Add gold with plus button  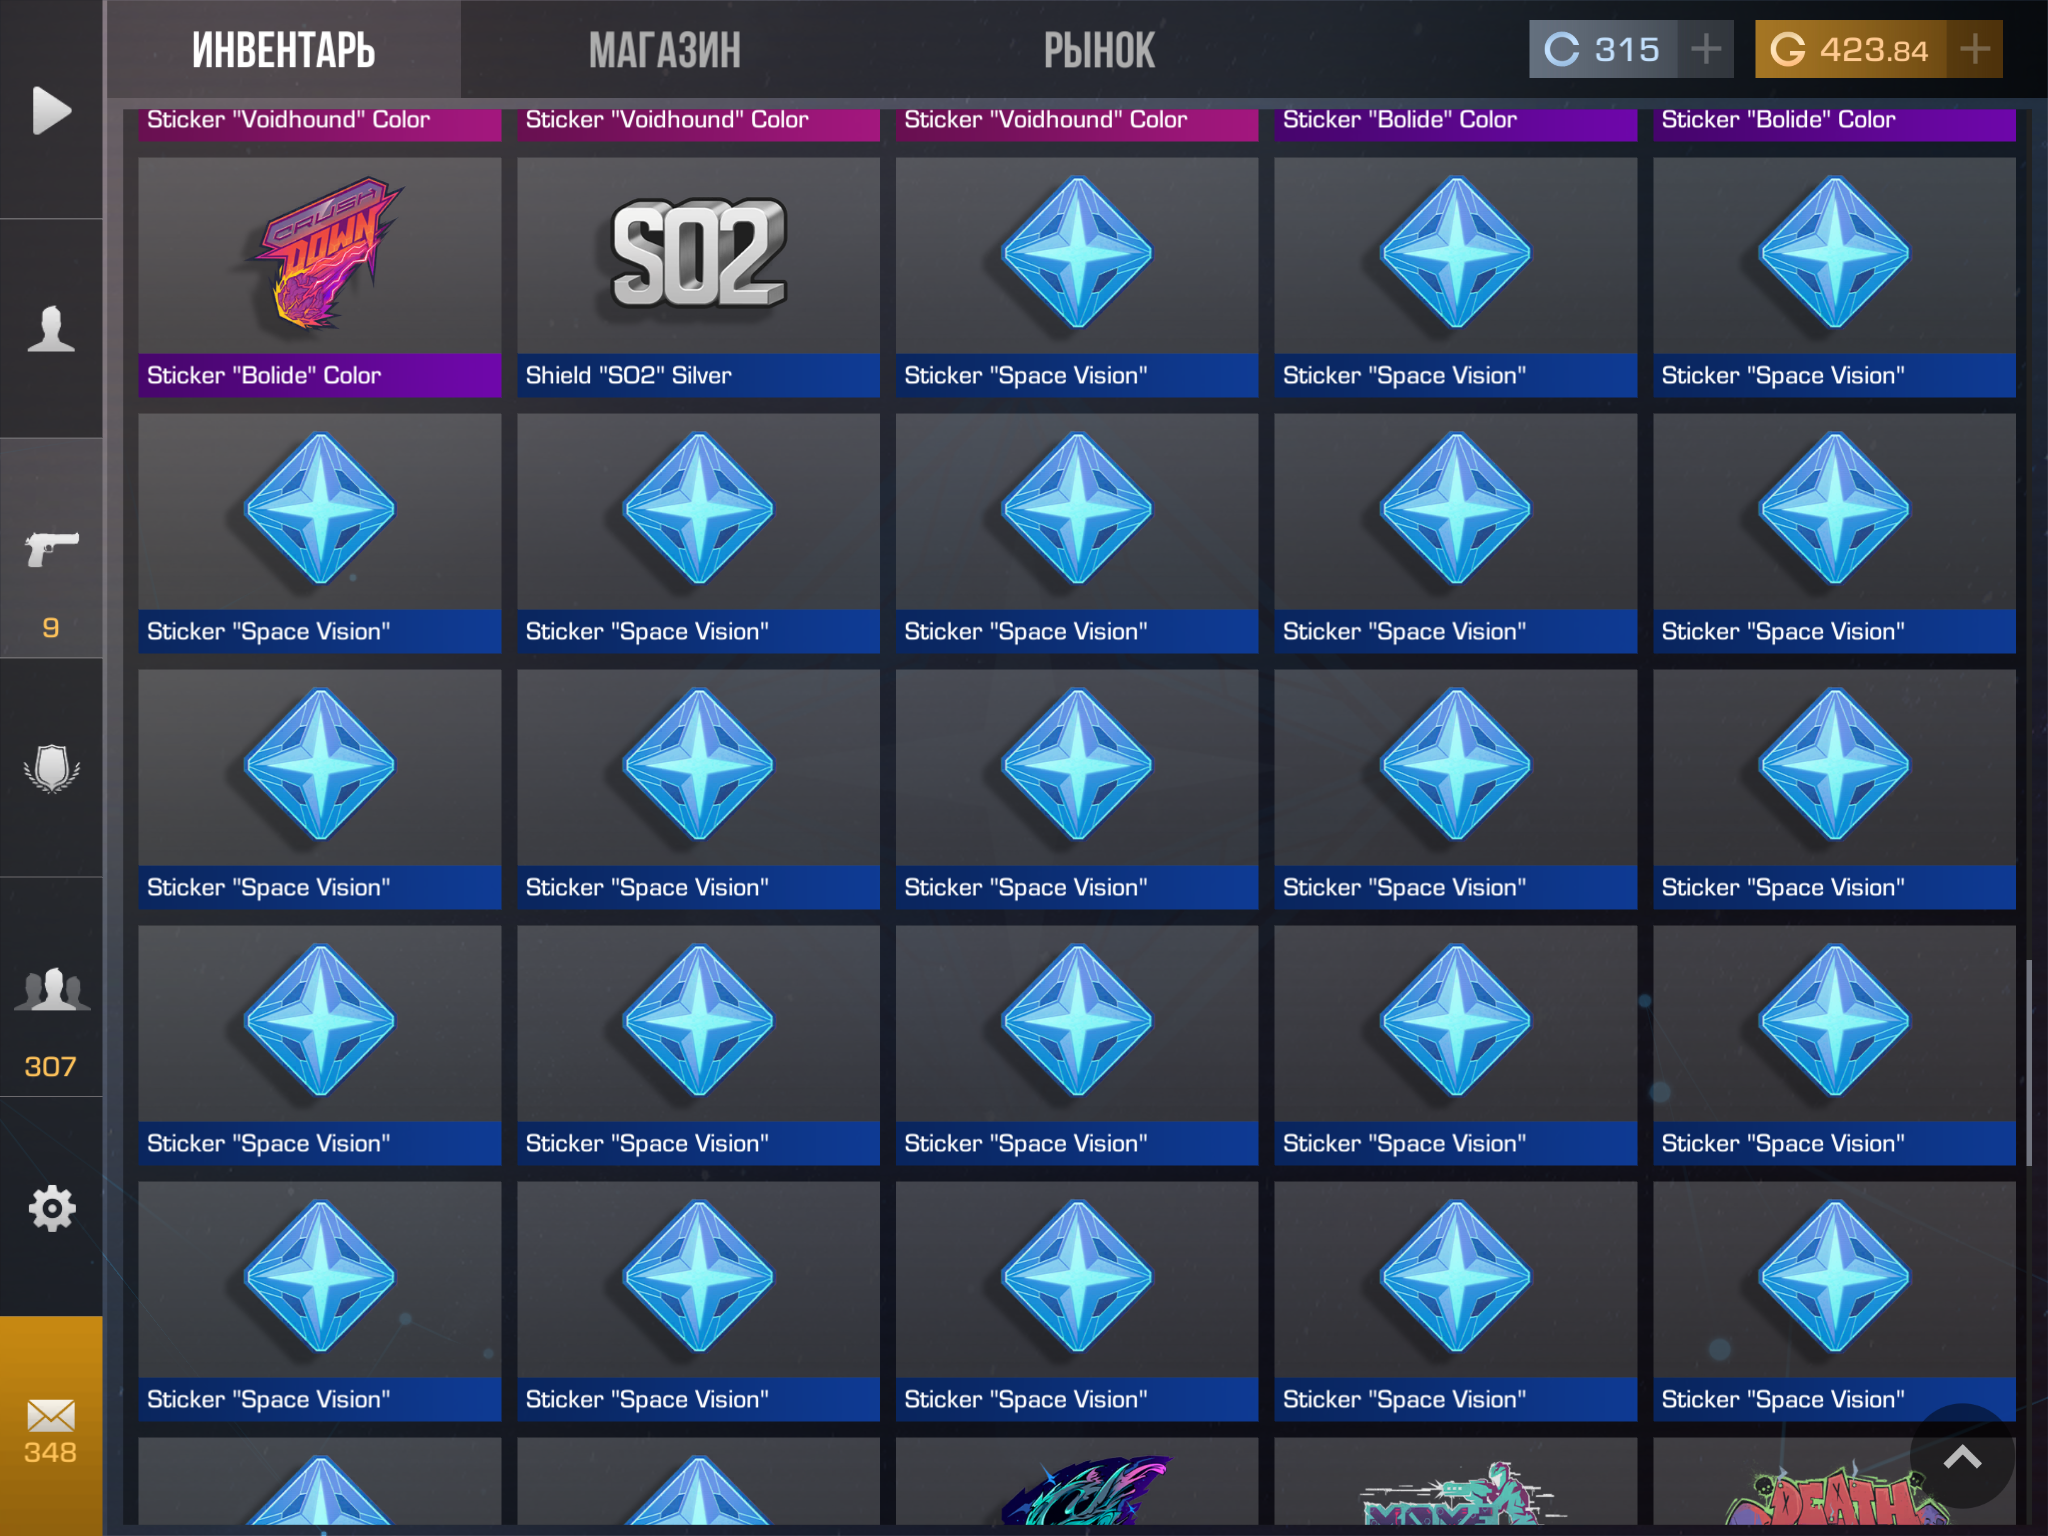pos(1974,49)
